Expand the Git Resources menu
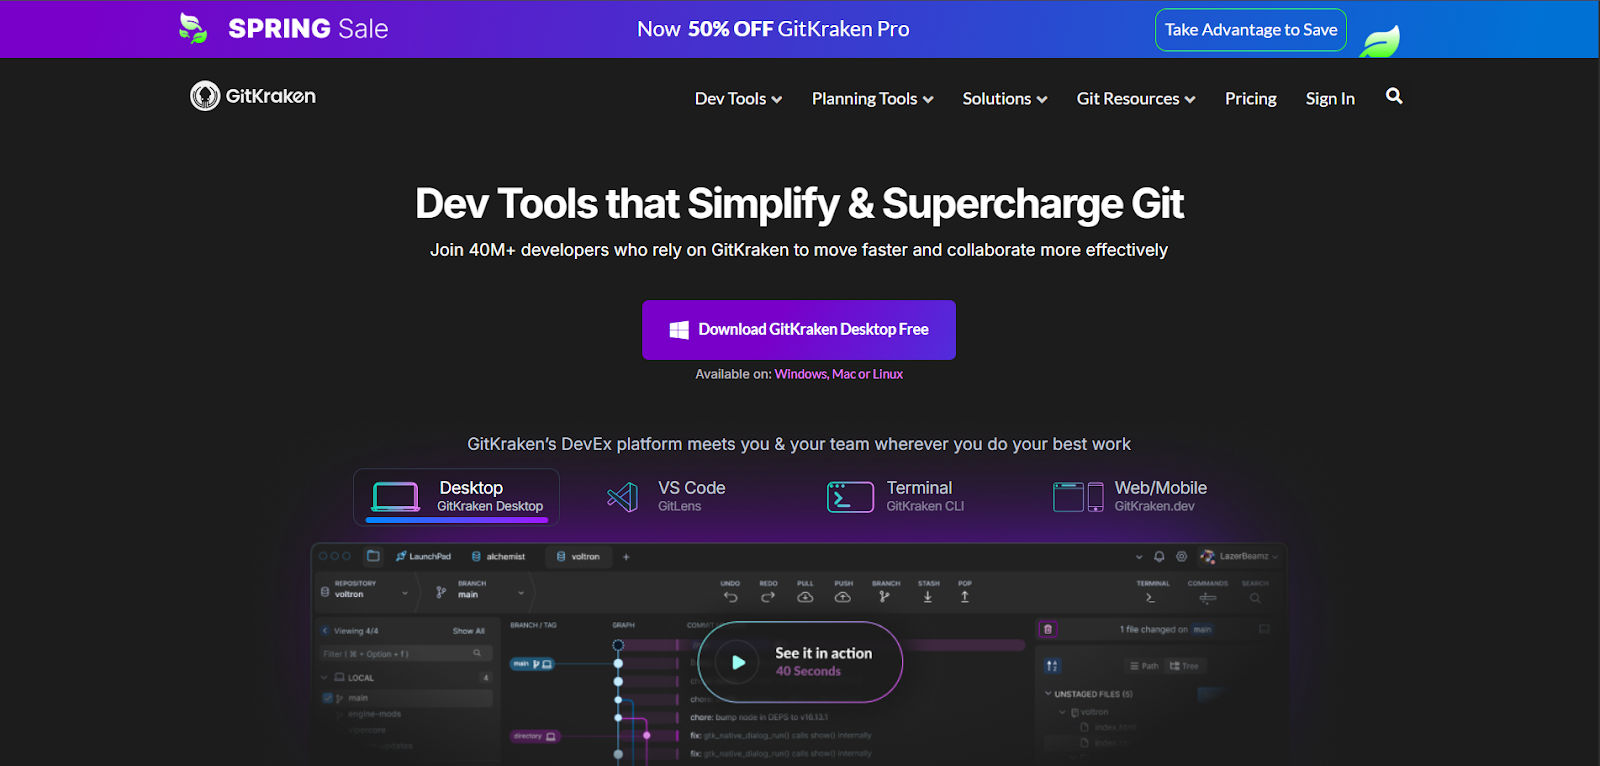1600x766 pixels. (x=1136, y=99)
